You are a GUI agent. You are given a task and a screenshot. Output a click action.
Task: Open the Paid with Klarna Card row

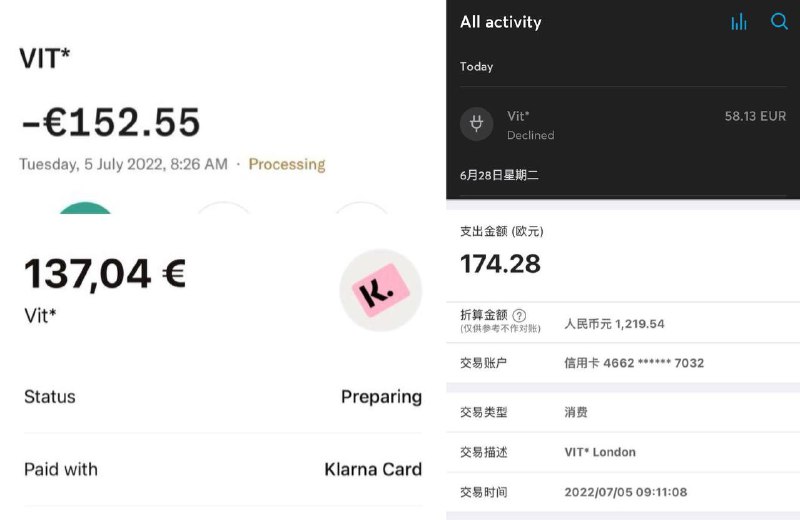click(222, 469)
